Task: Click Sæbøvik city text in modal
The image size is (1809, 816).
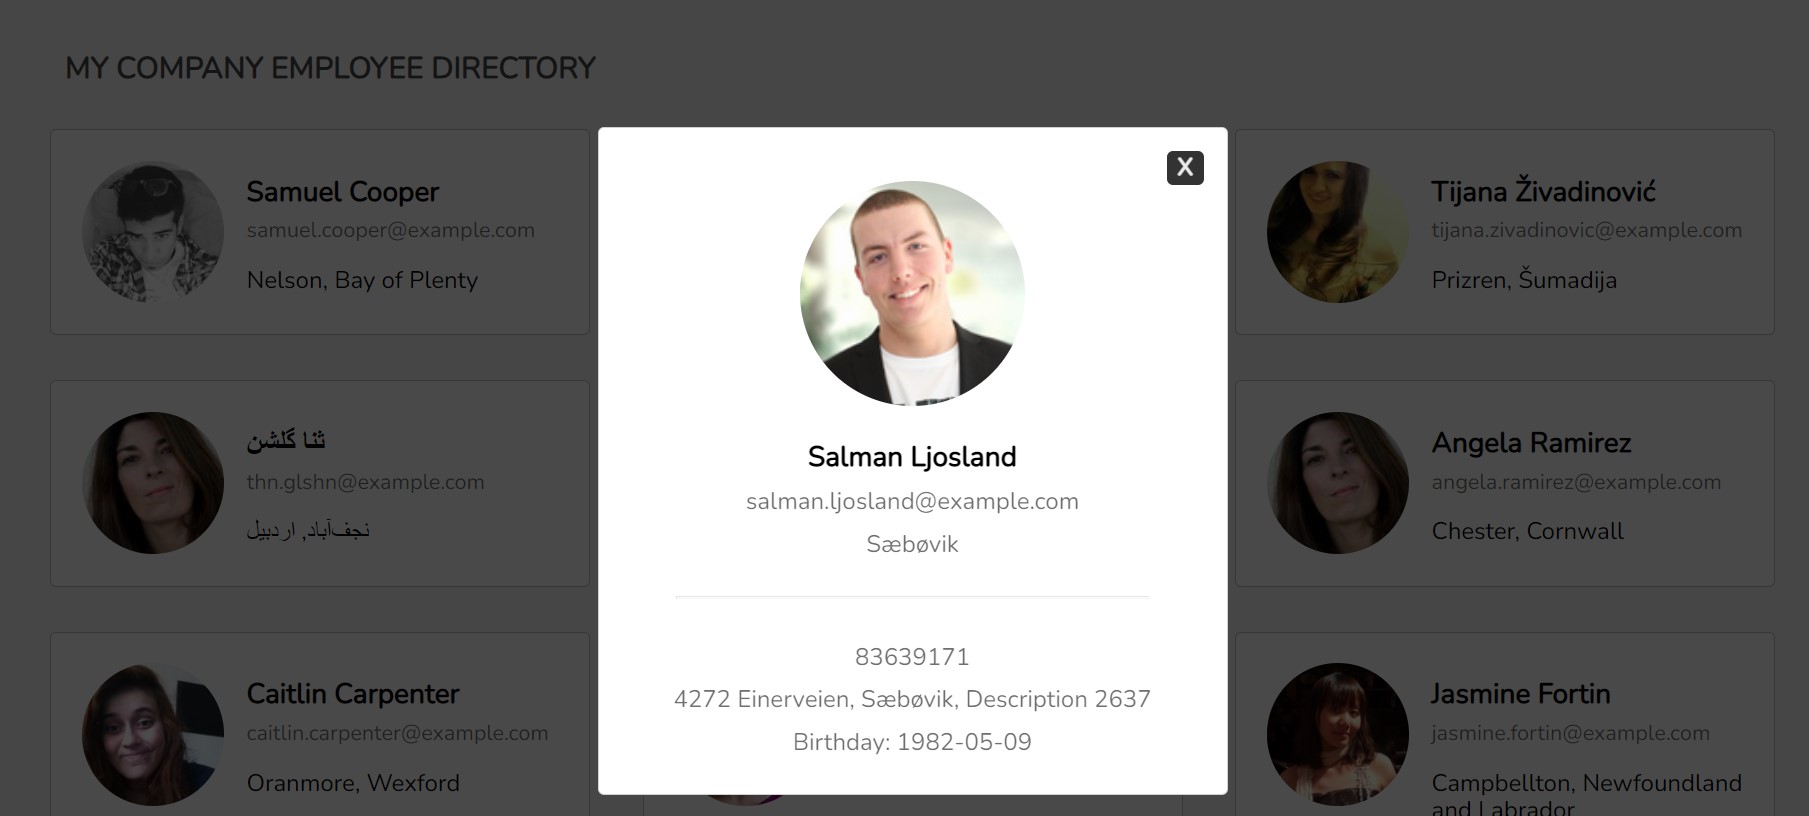Action: [x=912, y=544]
